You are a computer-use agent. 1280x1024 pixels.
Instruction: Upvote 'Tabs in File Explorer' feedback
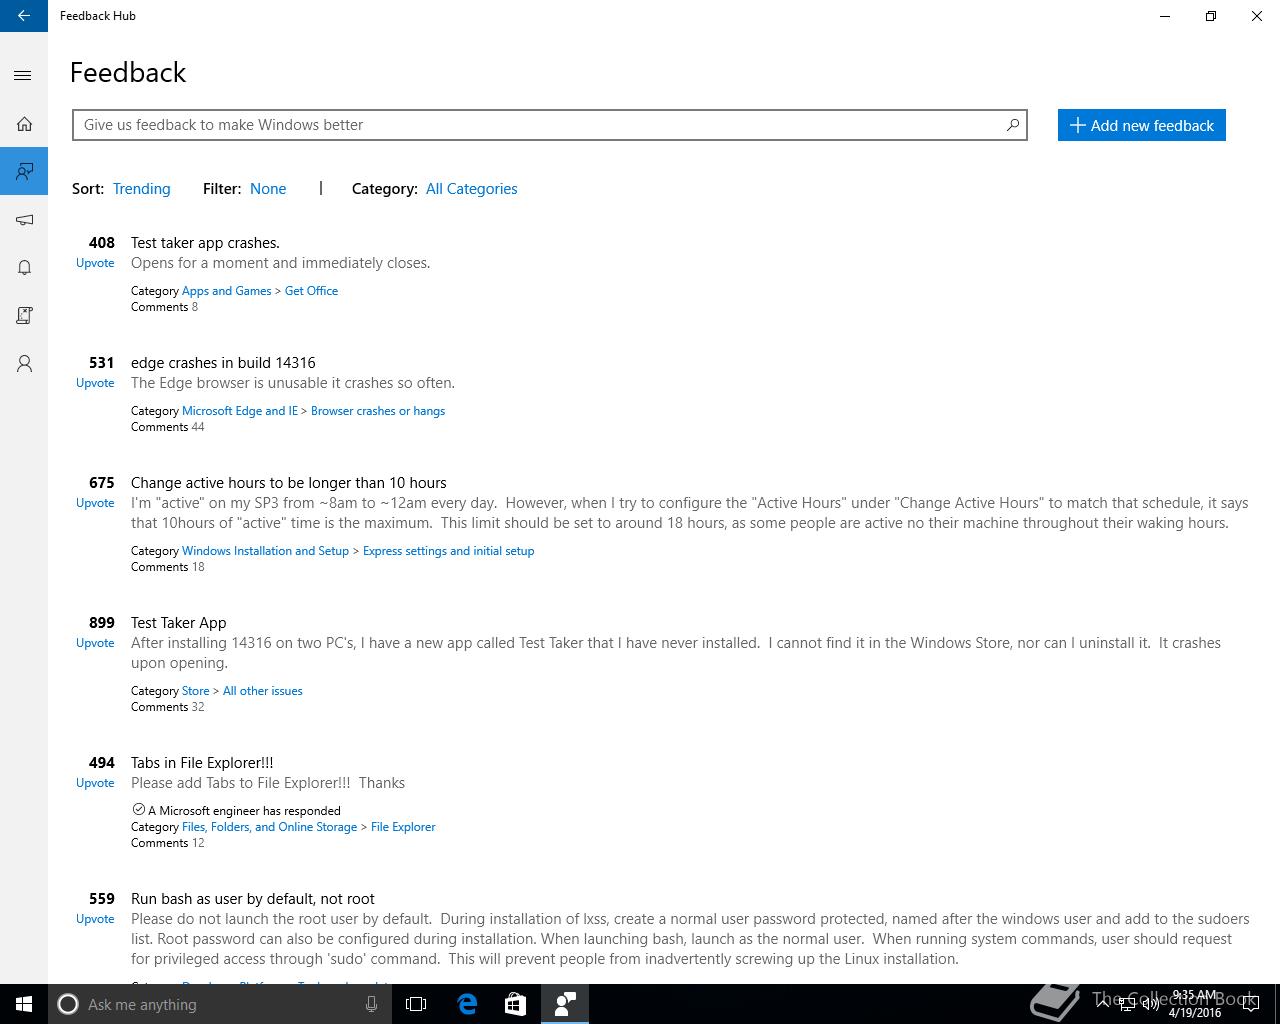point(95,783)
